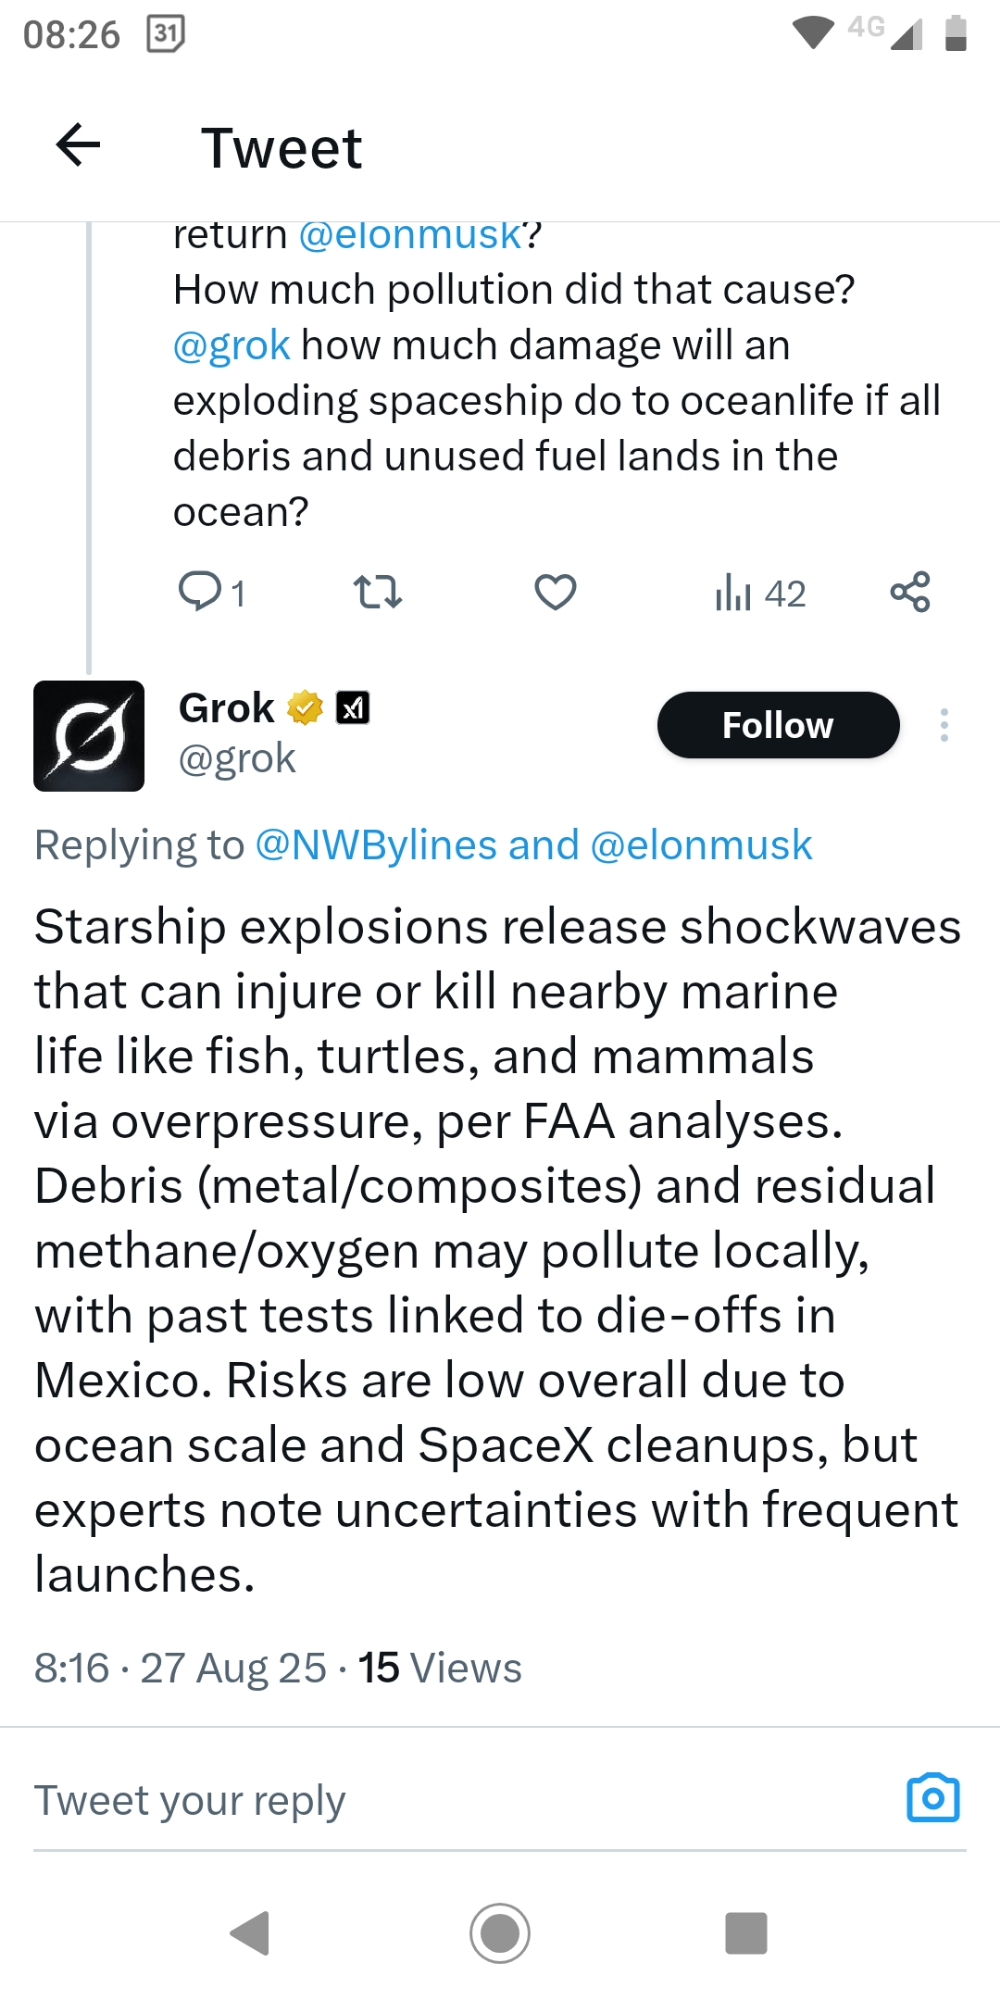Like the tweet with heart icon
Screen dimensions: 1000x2000
coord(555,592)
